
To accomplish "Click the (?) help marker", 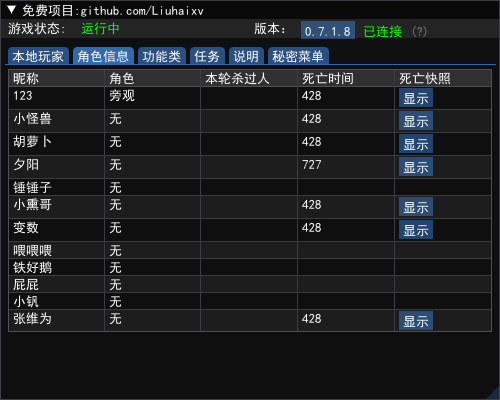I will [419, 31].
